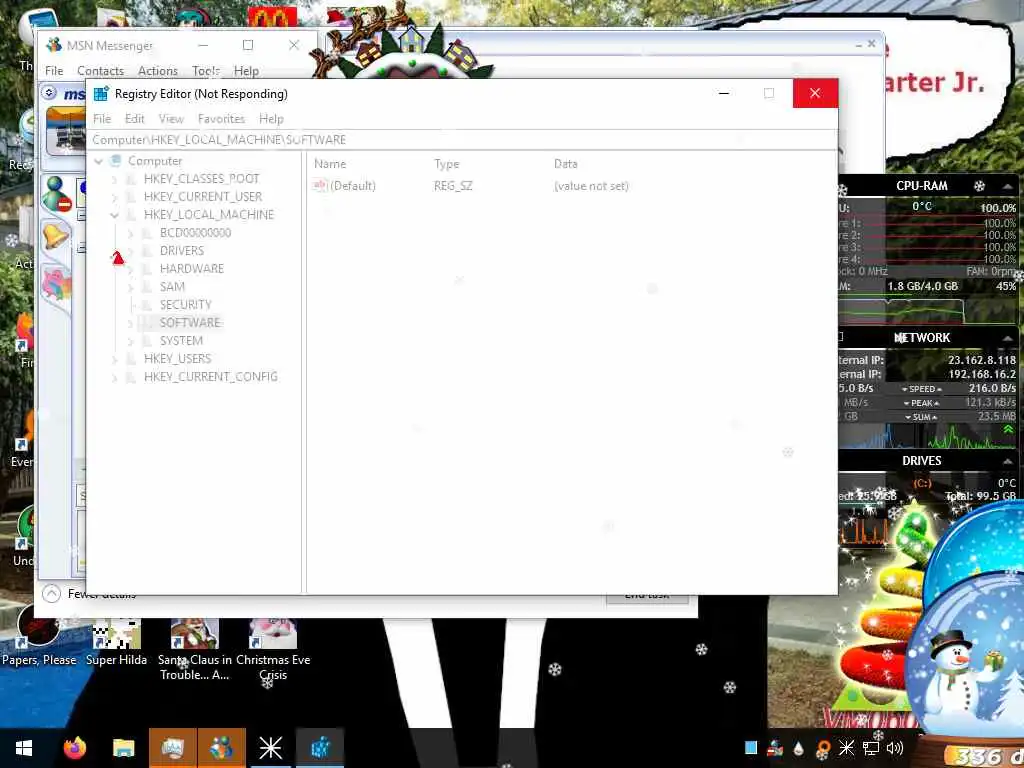Click the Data column header

tap(566, 164)
